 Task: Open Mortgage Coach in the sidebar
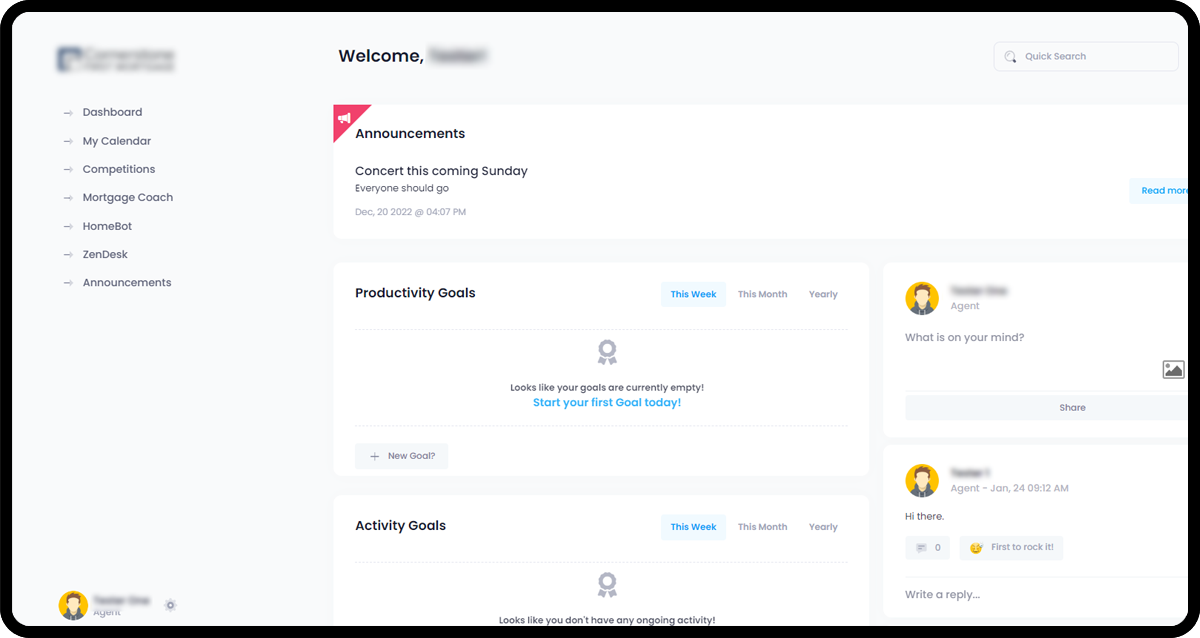[x=128, y=198]
